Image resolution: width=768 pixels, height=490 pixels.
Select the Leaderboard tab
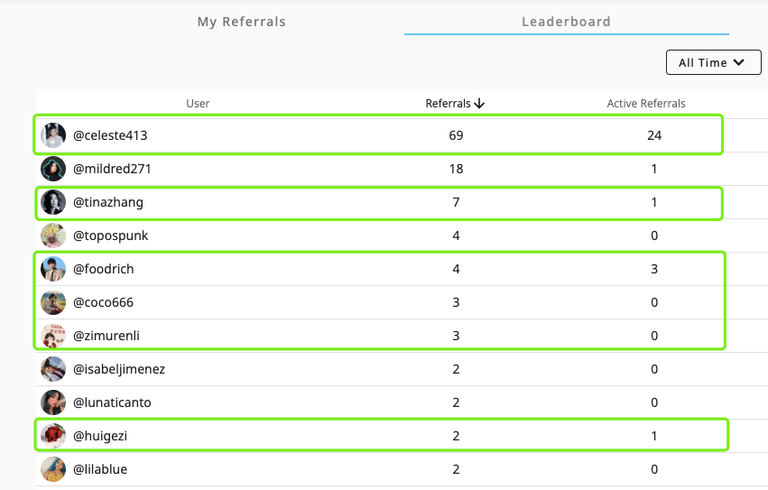click(566, 22)
